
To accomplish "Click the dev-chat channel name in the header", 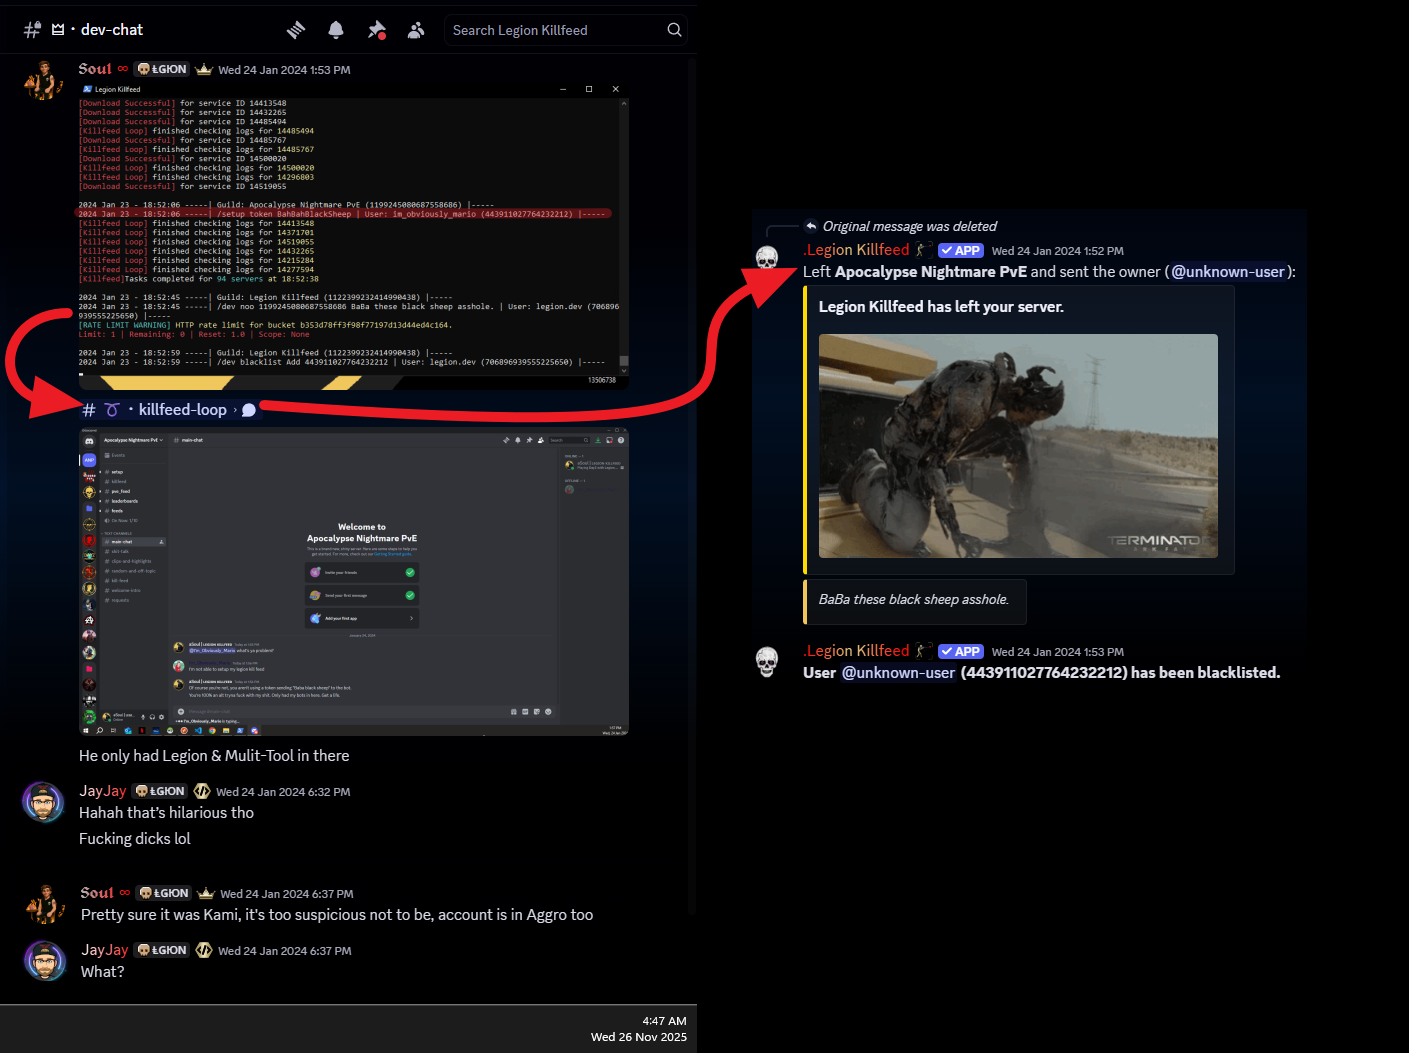I will pyautogui.click(x=112, y=30).
